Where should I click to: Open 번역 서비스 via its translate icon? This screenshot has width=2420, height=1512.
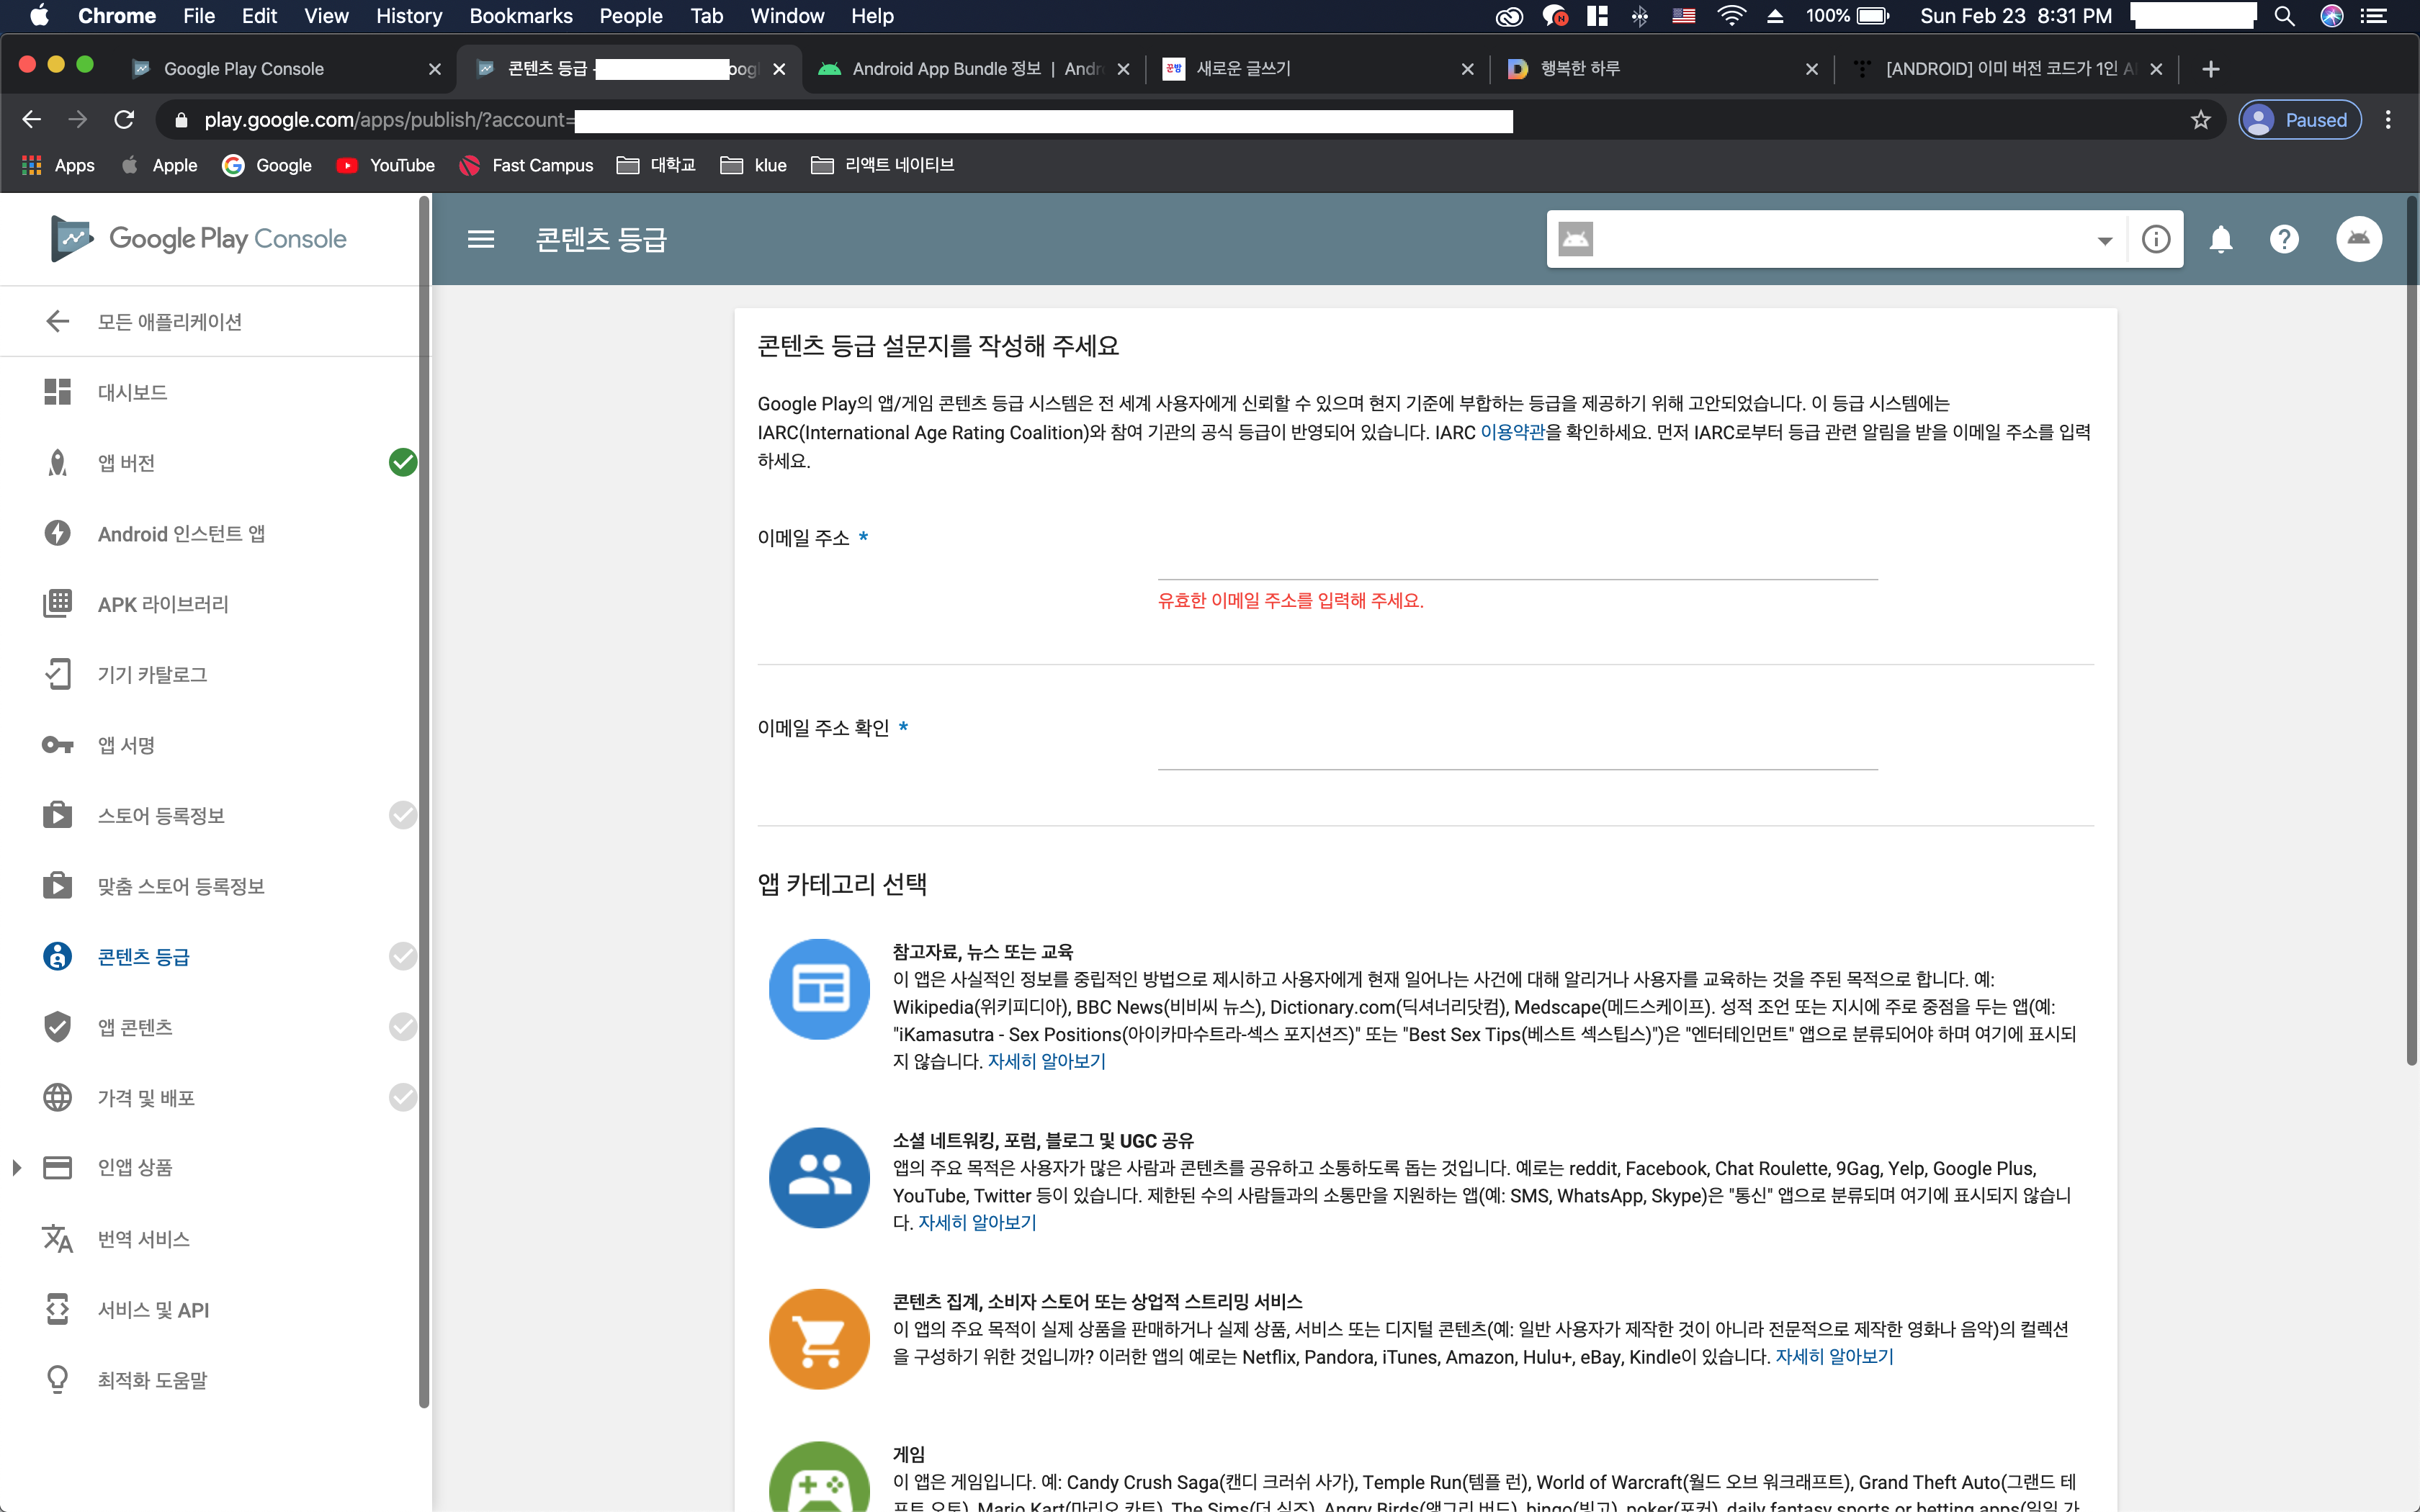[58, 1239]
